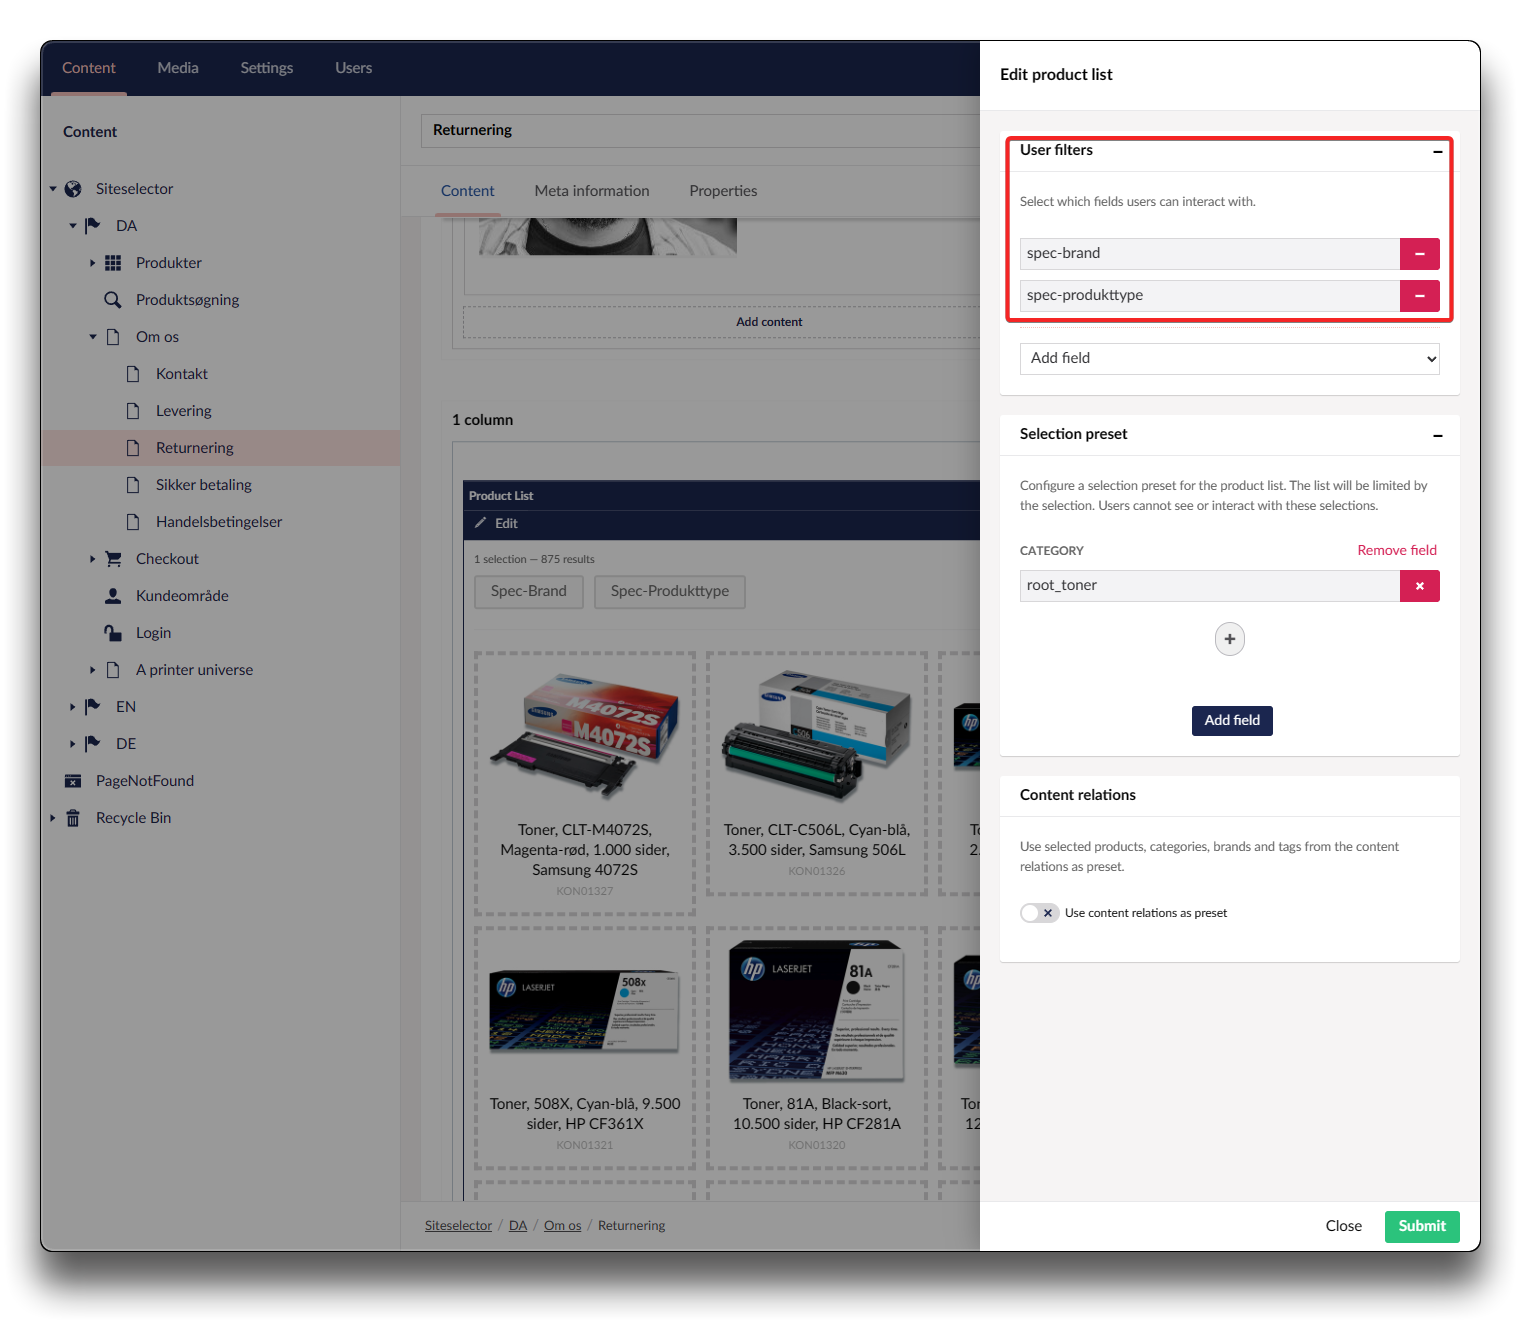This screenshot has height=1324, width=1521.
Task: Click the root_toner category input field
Action: (x=1210, y=586)
